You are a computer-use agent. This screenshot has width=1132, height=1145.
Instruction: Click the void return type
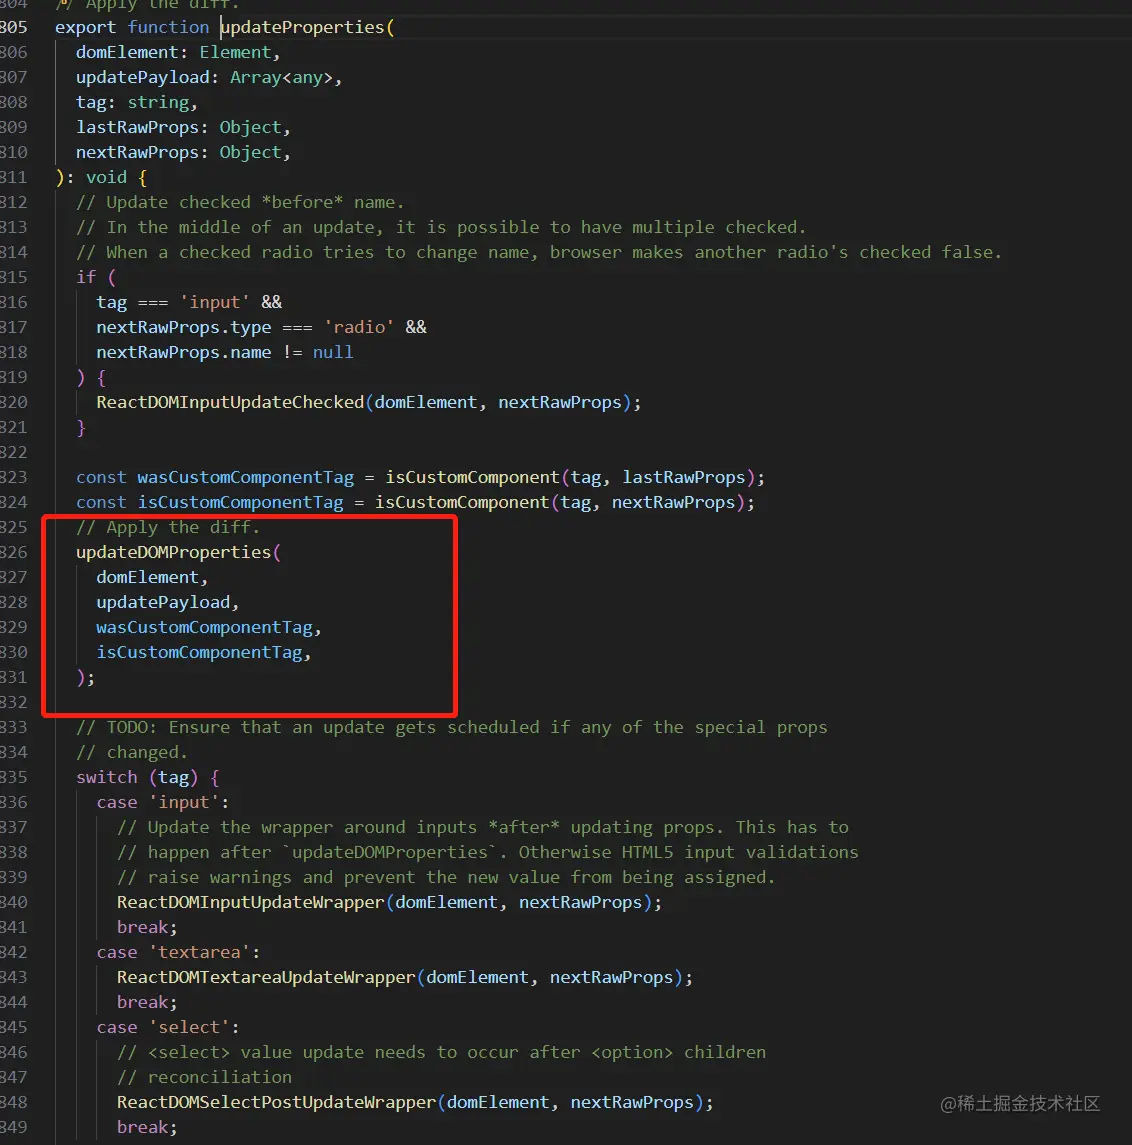[x=107, y=177]
